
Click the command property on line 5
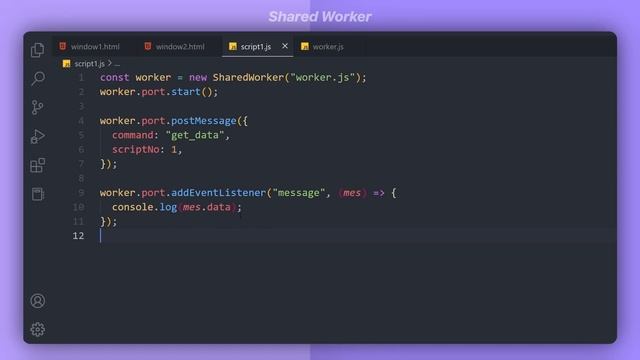tap(133, 135)
